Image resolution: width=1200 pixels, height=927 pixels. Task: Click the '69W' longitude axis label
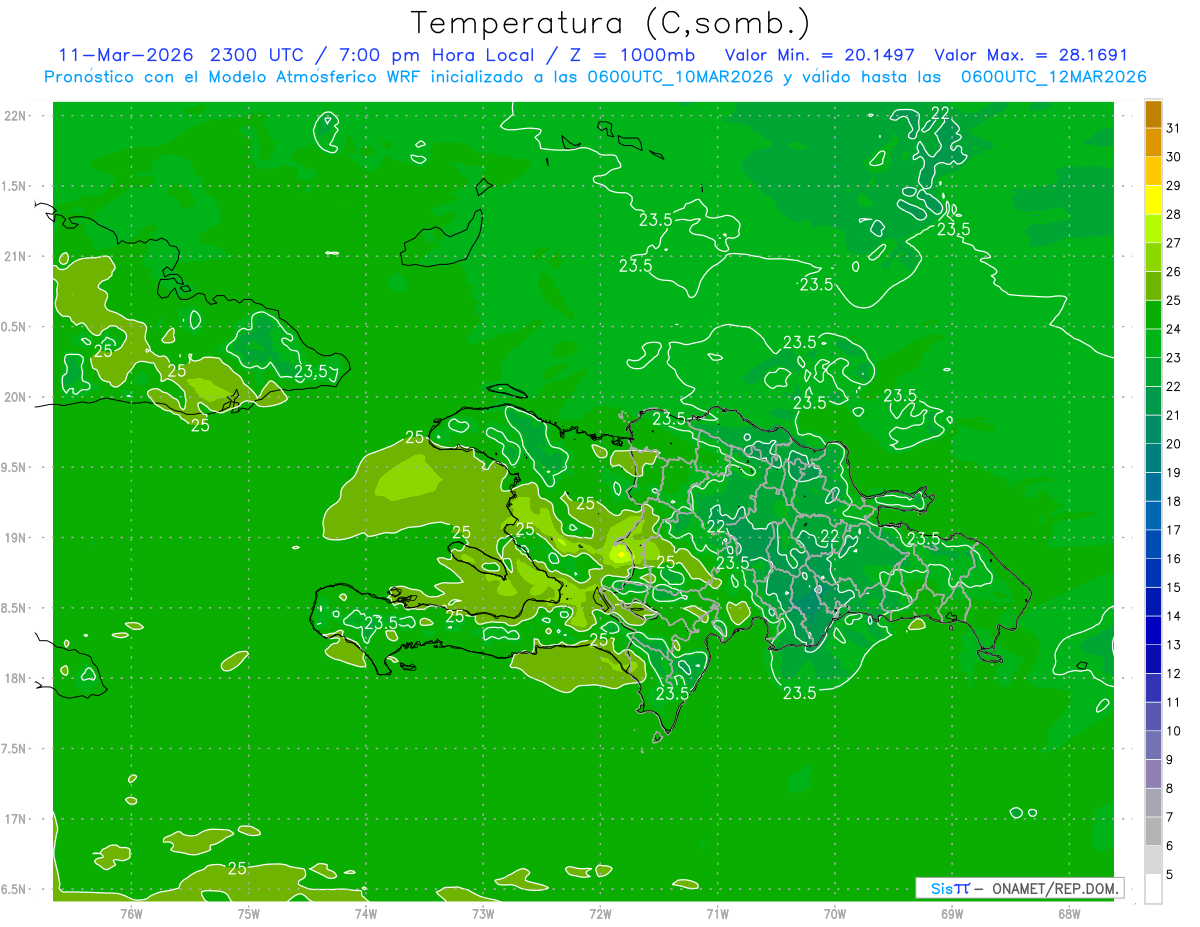coord(951,913)
